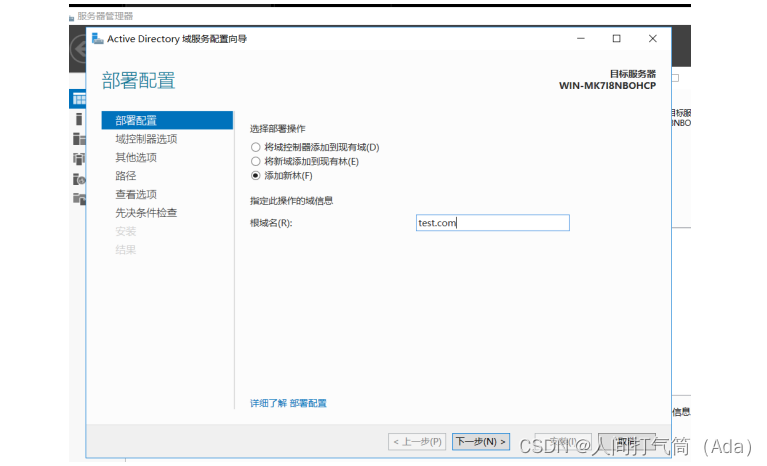767x466 pixels.
Task: Minimize the AD configuration wizard window
Action: click(581, 39)
